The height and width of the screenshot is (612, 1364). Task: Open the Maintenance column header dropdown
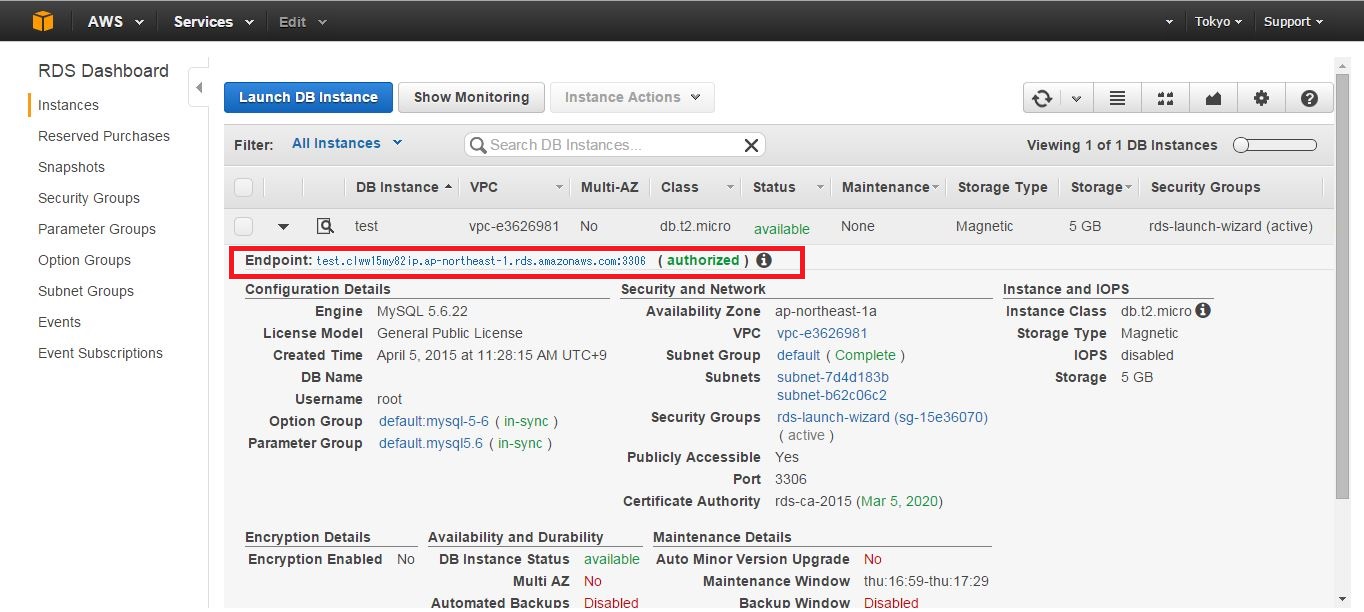[935, 187]
